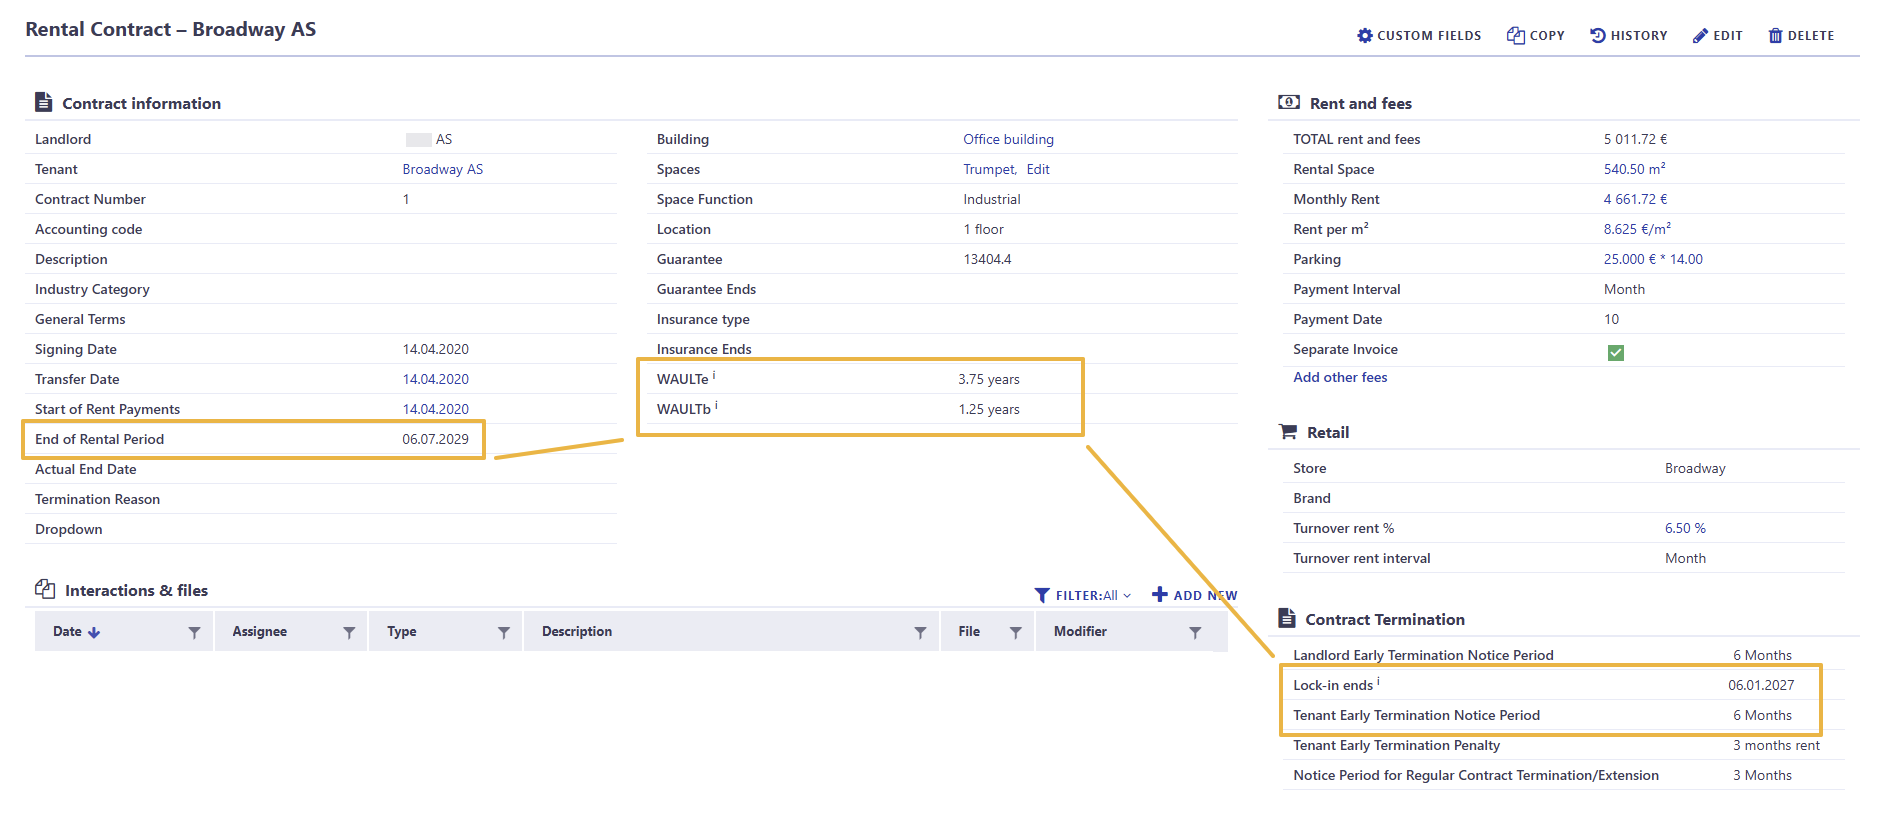The width and height of the screenshot is (1889, 819).
Task: Click the Turnover rent 6.50 % value
Action: click(1685, 528)
